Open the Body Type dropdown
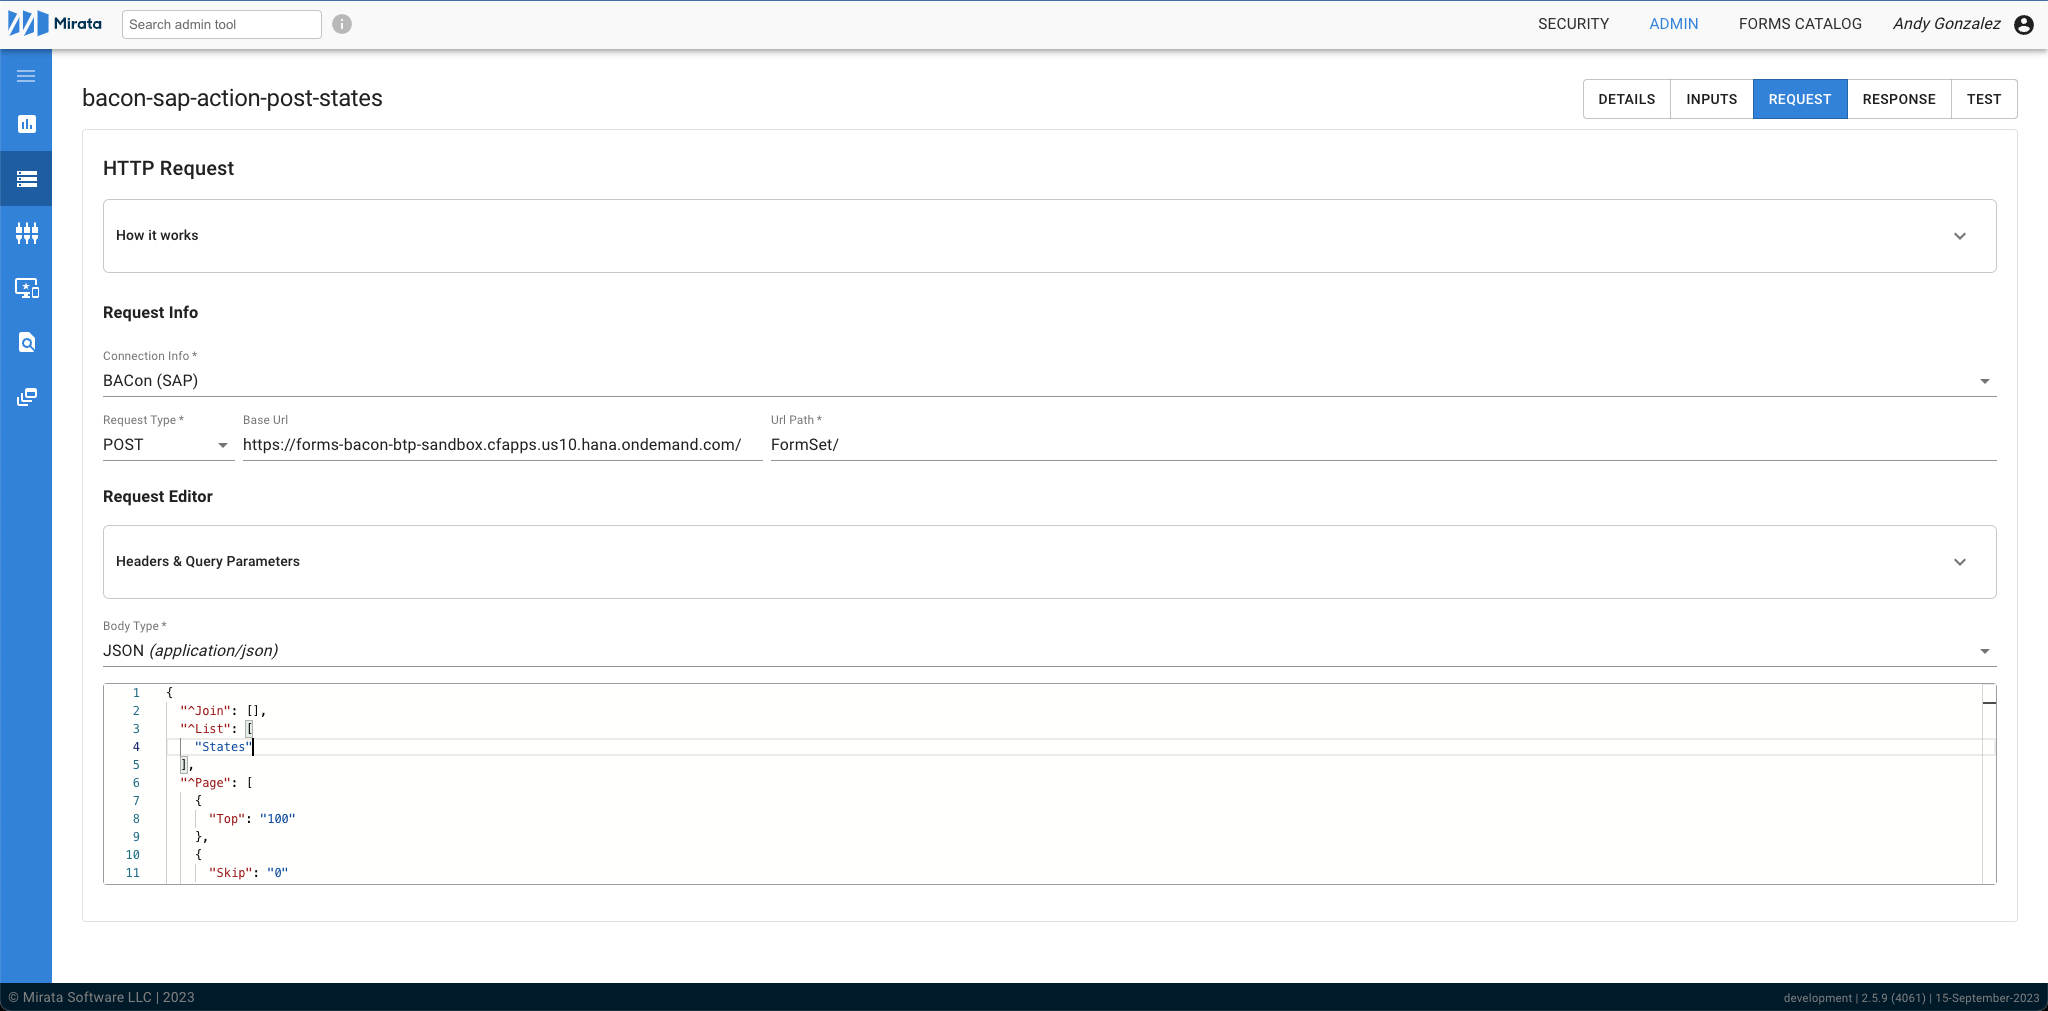This screenshot has height=1011, width=2048. pyautogui.click(x=1050, y=651)
